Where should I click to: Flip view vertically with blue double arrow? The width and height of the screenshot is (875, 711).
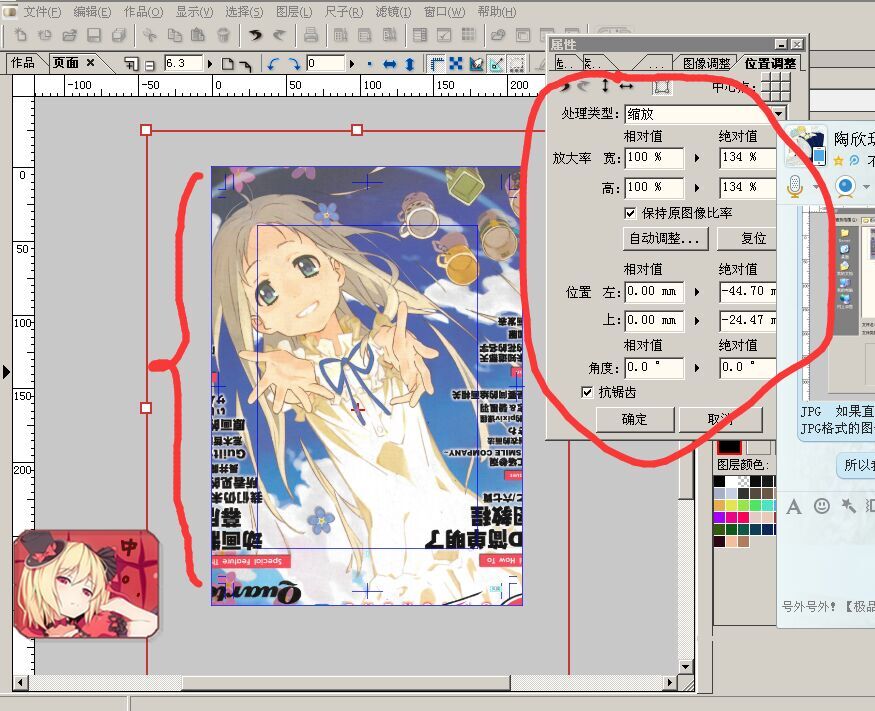coord(410,64)
